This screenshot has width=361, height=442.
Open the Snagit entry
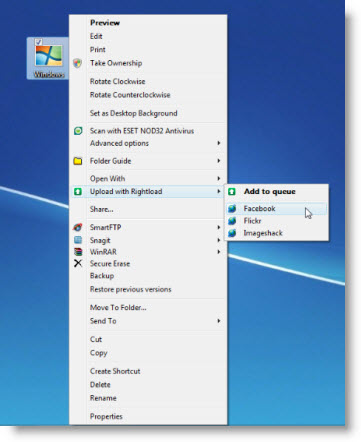tap(100, 240)
